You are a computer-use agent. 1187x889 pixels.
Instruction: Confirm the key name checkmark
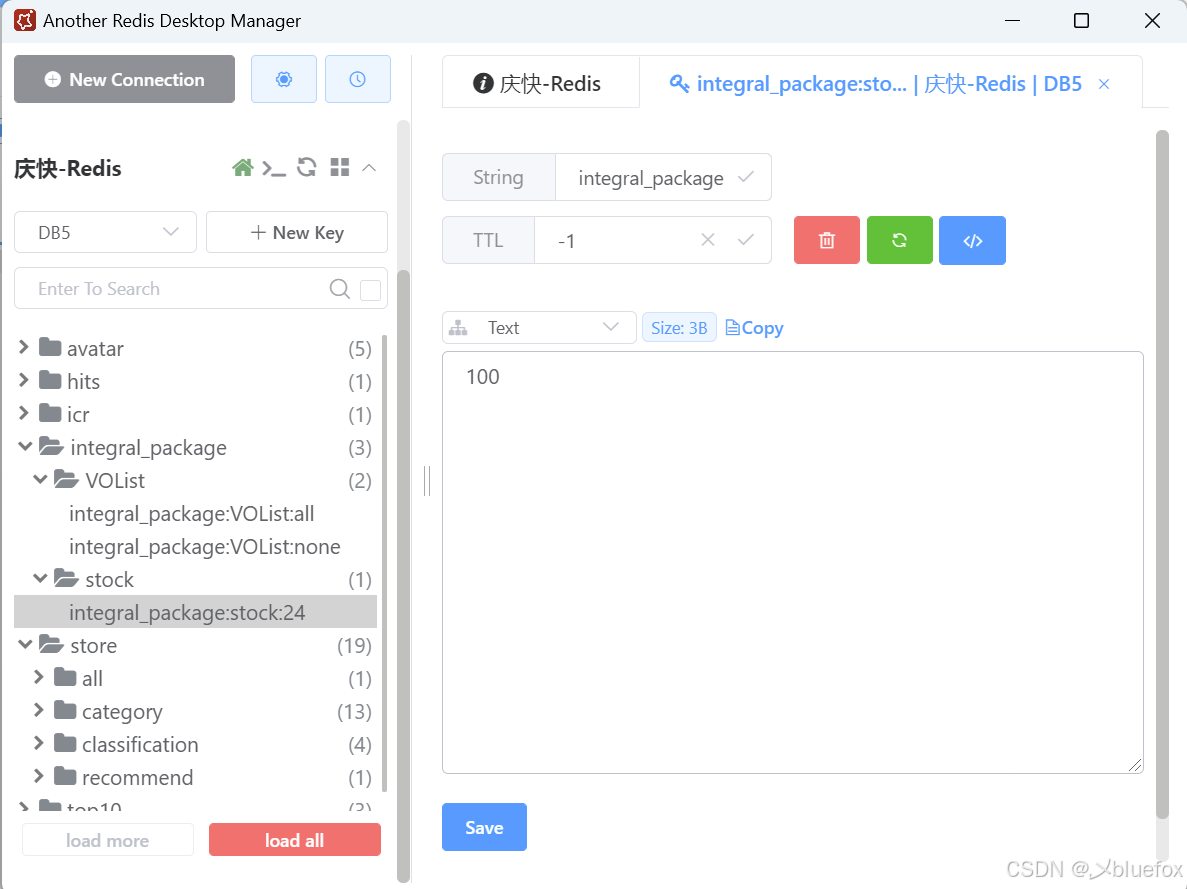pos(746,176)
